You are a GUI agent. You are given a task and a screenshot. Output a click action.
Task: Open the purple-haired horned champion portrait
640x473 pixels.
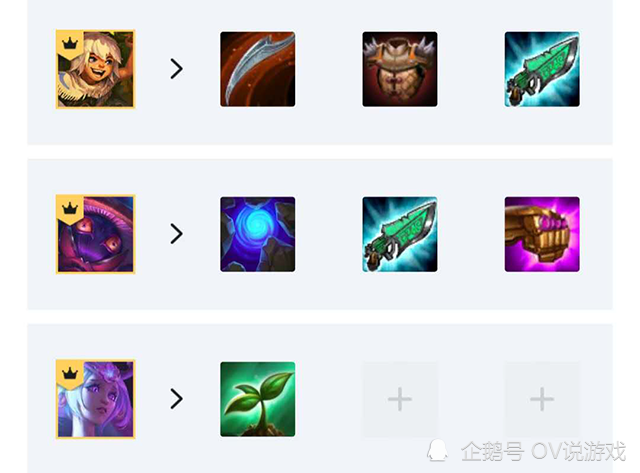coord(96,399)
